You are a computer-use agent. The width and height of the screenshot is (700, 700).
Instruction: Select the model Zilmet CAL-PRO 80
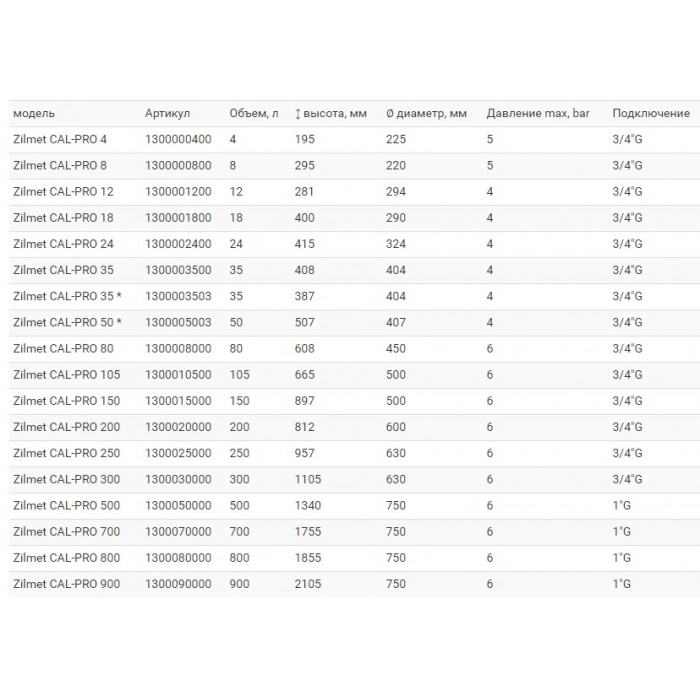pyautogui.click(x=63, y=349)
